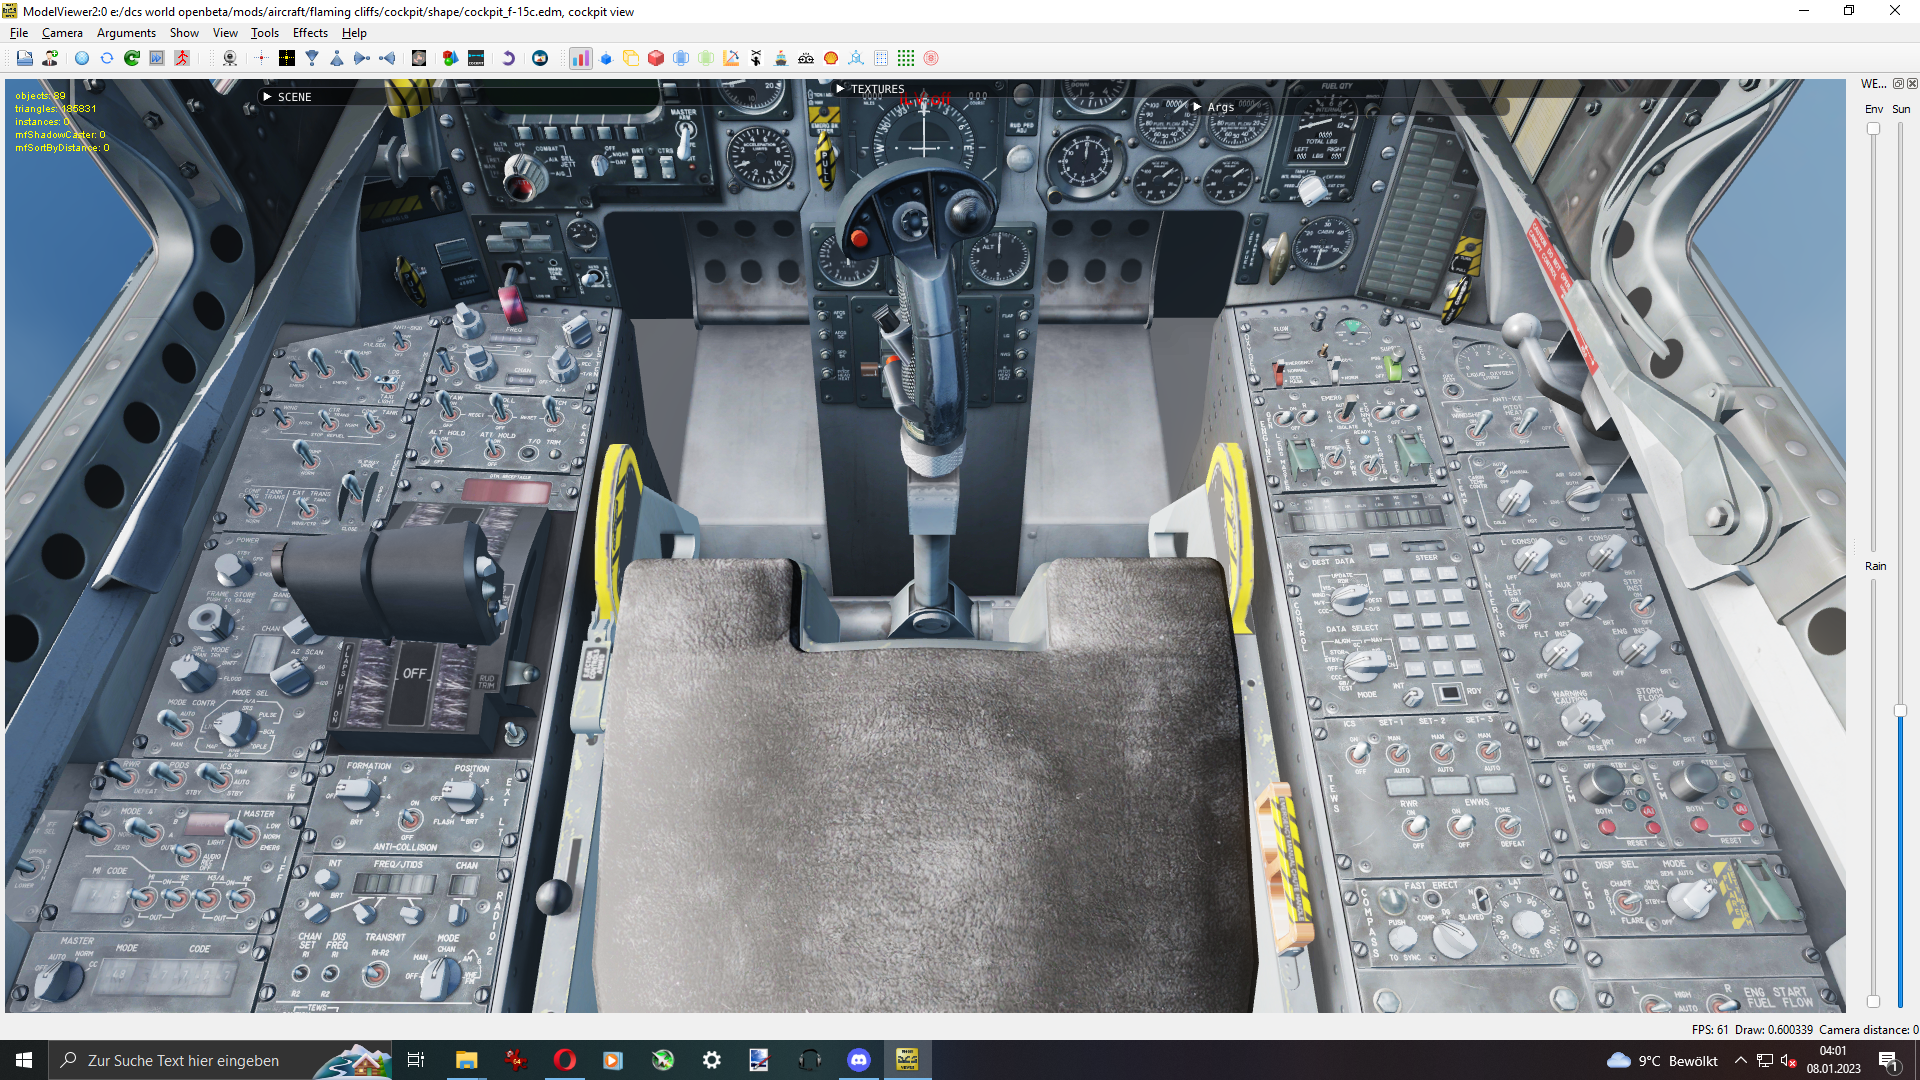Open the Arguments menu
Viewport: 1920px width, 1080px height.
point(126,33)
